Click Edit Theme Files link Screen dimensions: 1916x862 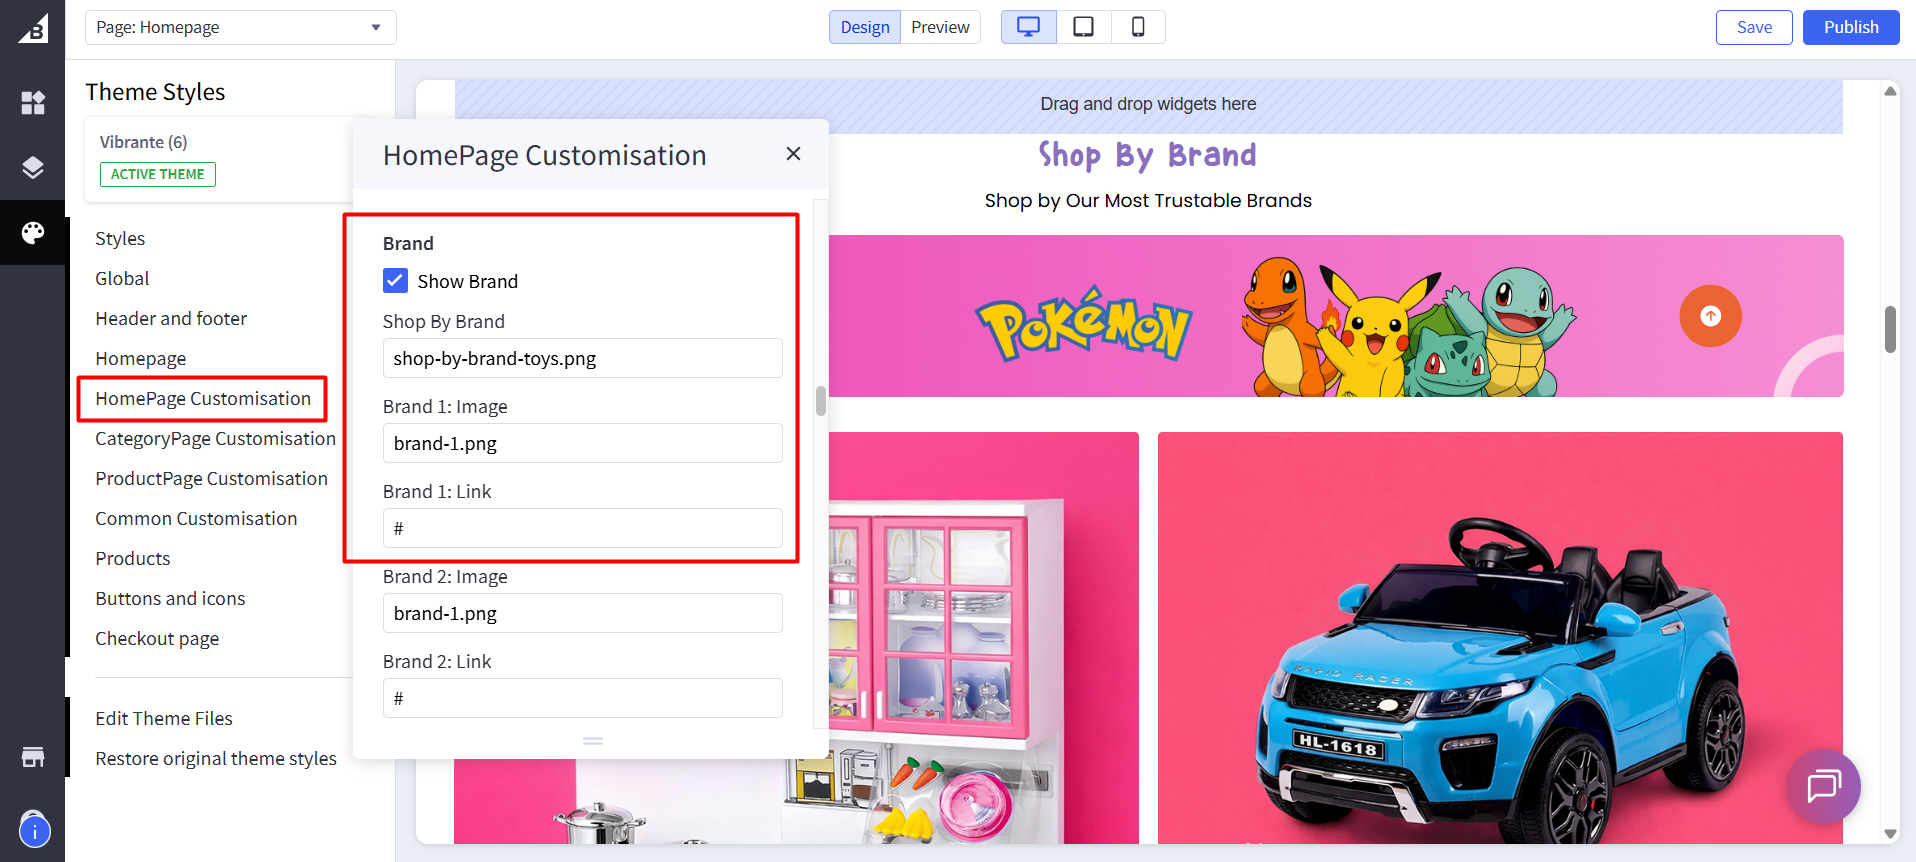164,718
